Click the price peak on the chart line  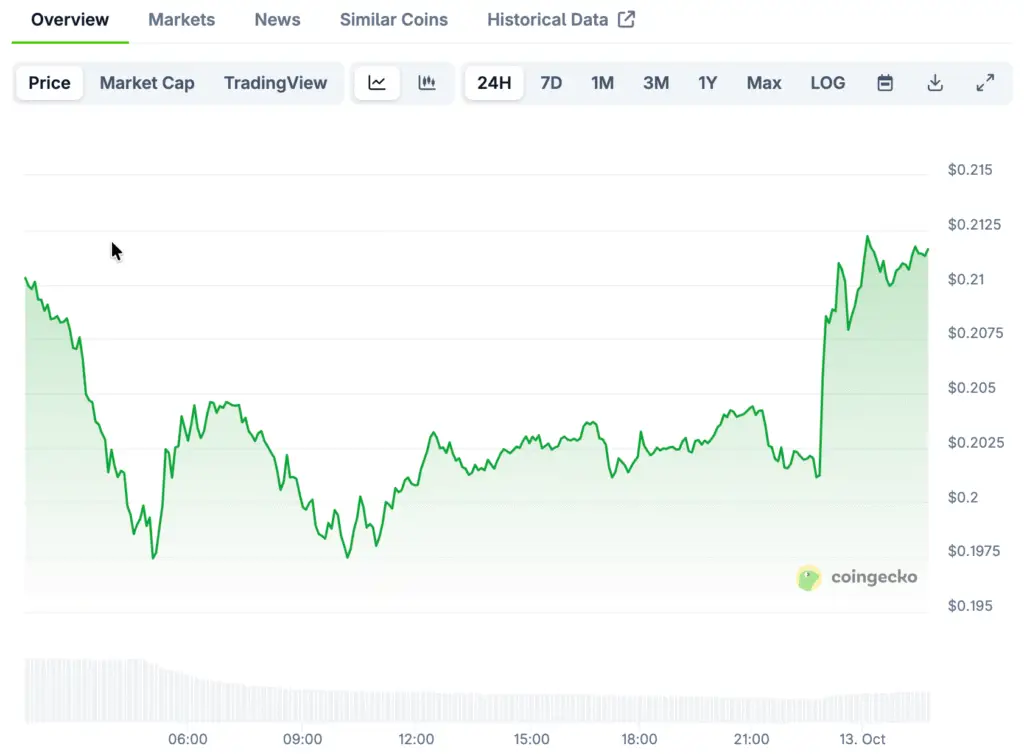click(867, 237)
